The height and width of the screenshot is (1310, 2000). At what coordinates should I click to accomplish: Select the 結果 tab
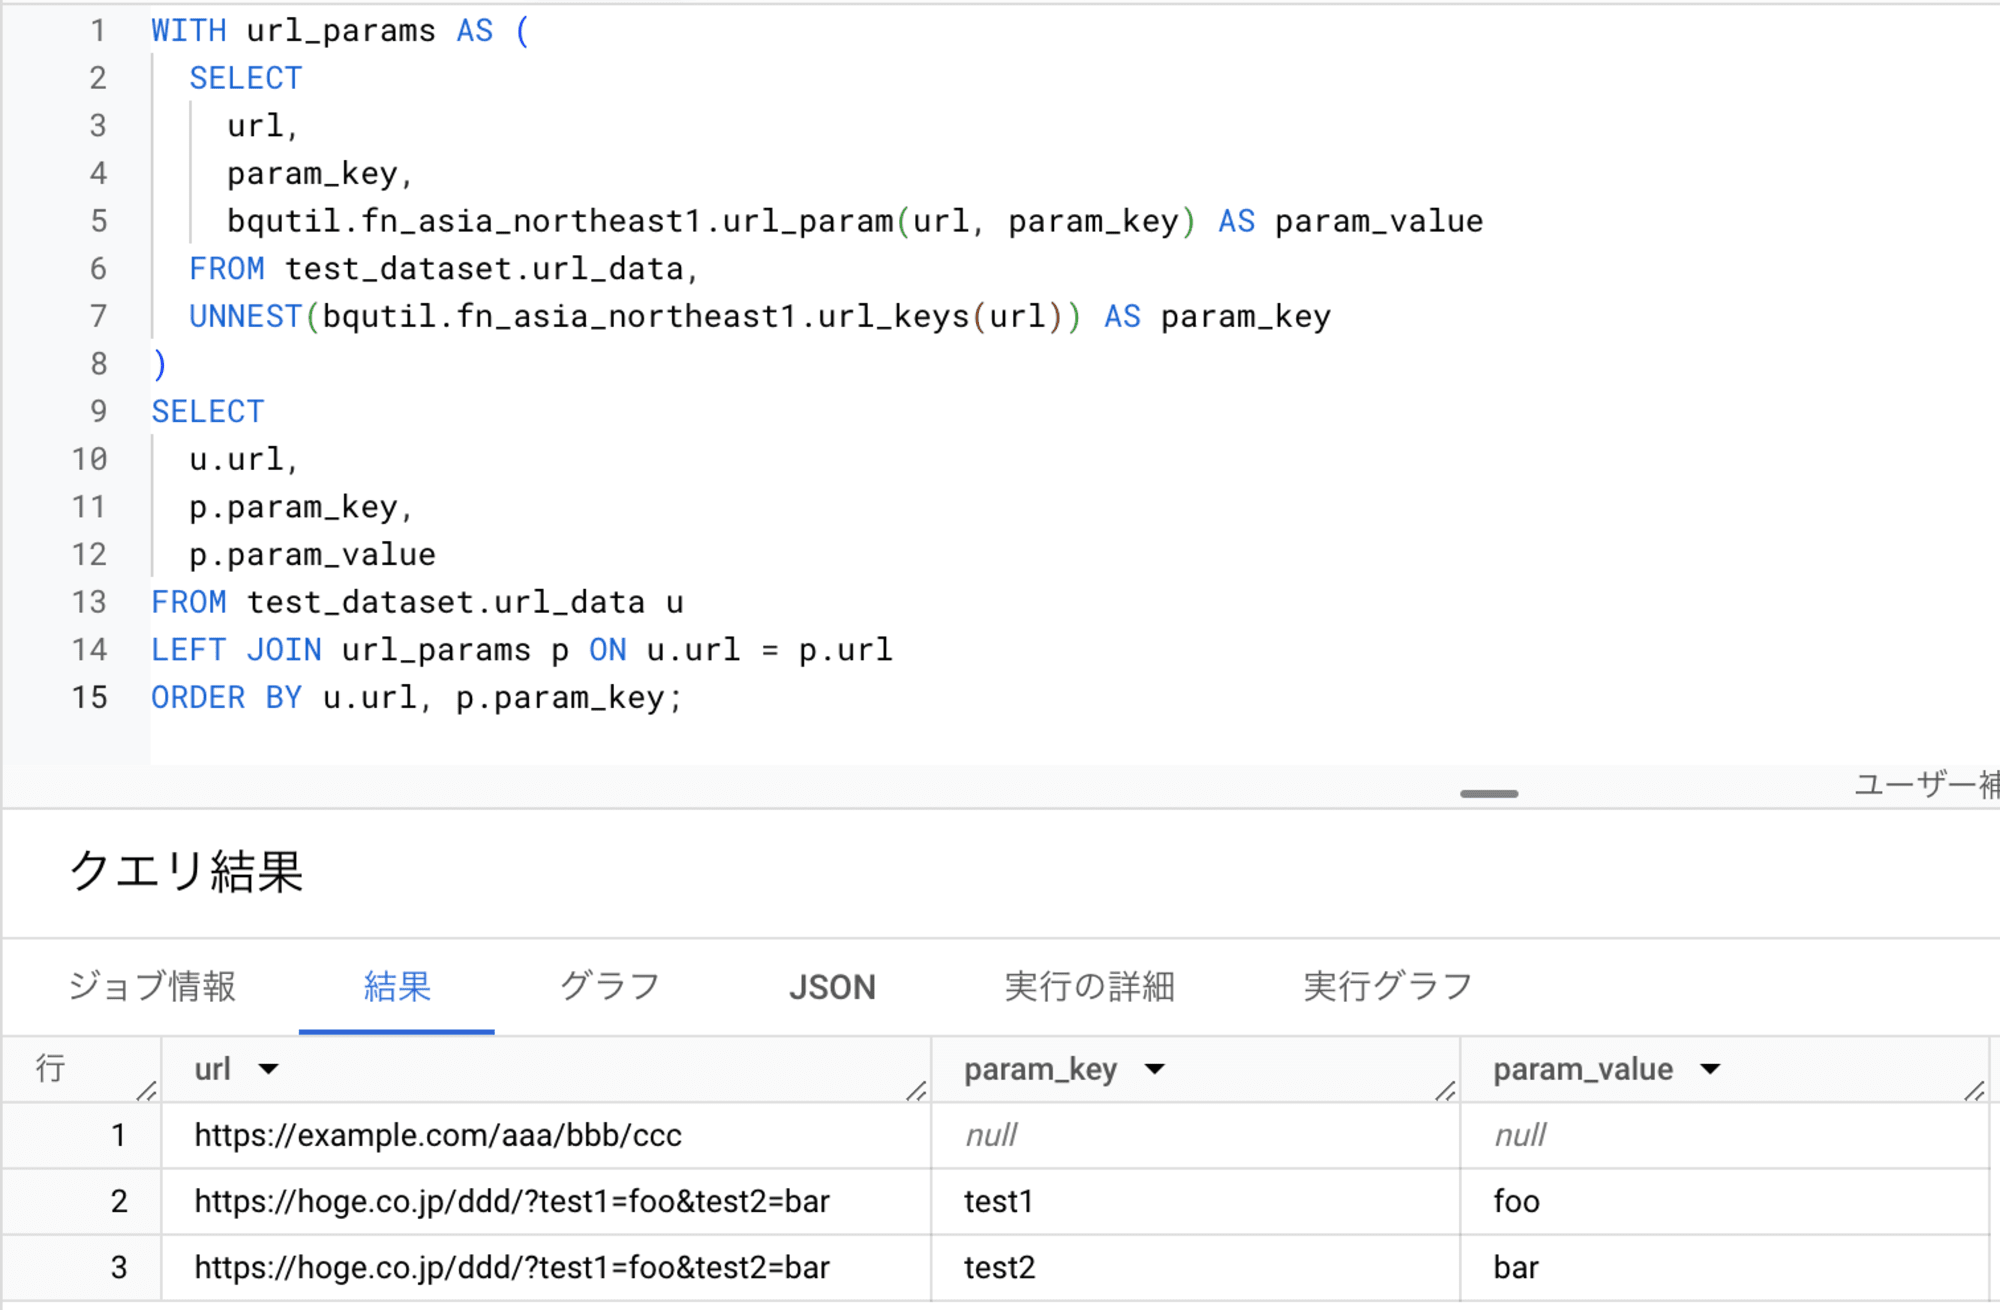pos(397,986)
